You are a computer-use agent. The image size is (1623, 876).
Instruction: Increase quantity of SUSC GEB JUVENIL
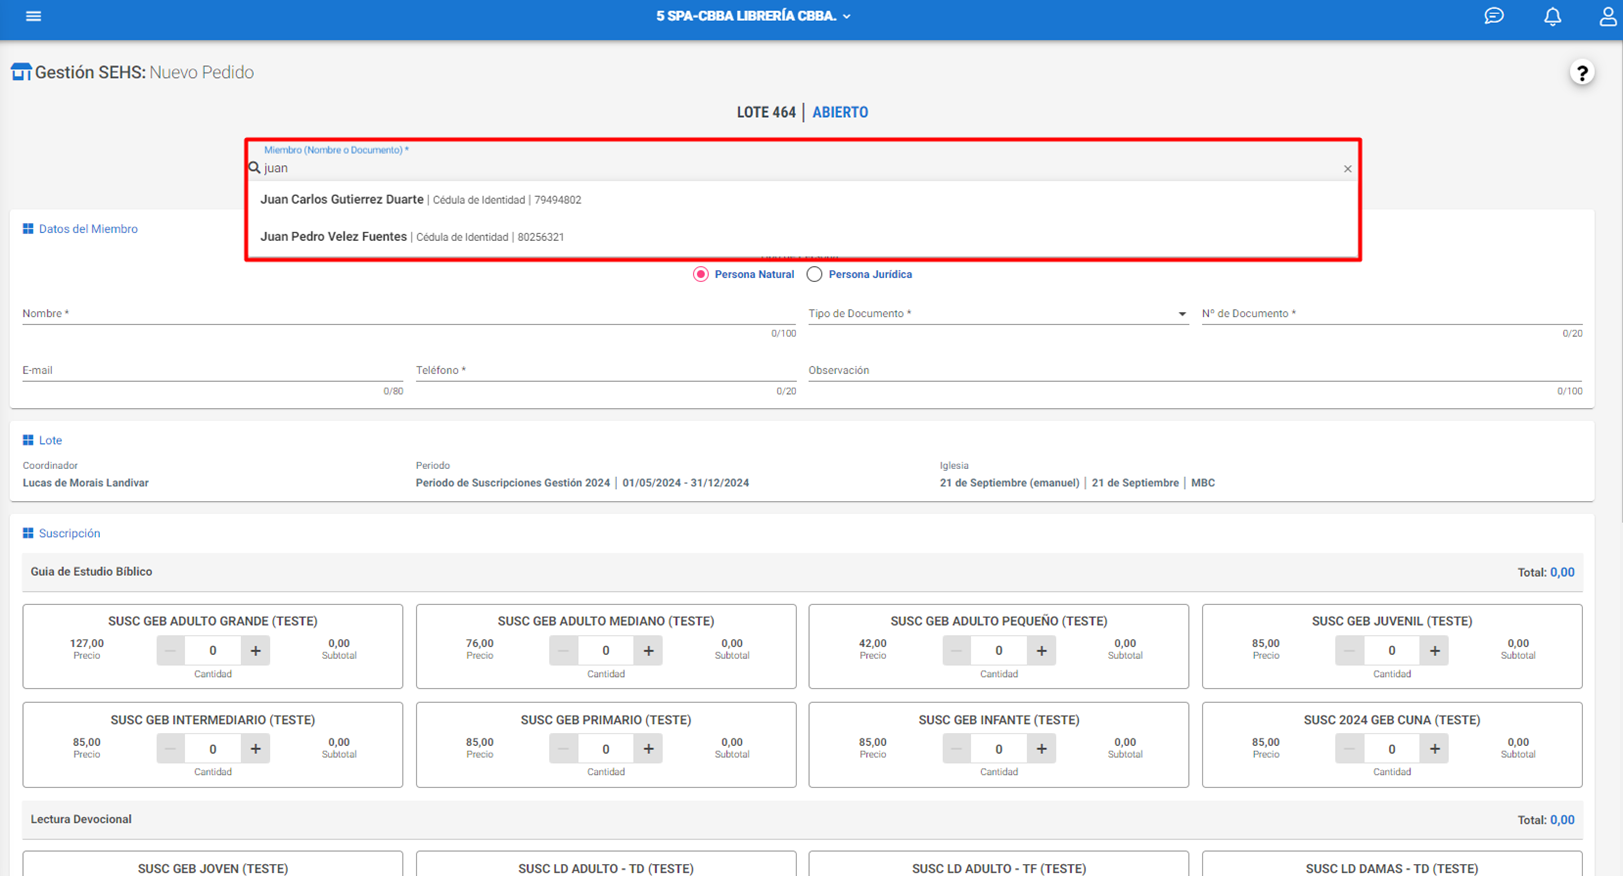tap(1435, 651)
